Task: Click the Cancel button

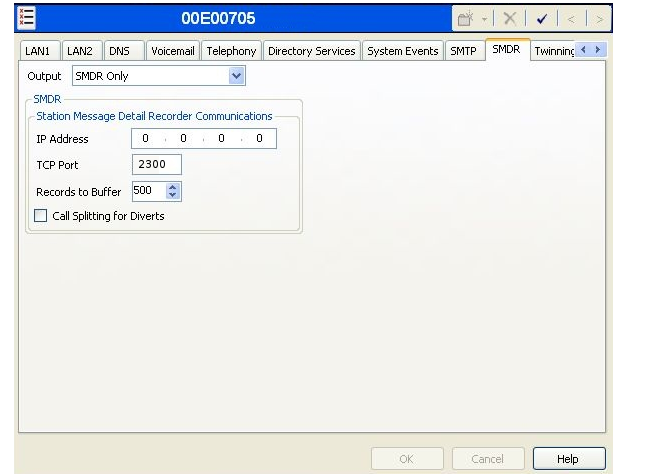Action: (488, 459)
